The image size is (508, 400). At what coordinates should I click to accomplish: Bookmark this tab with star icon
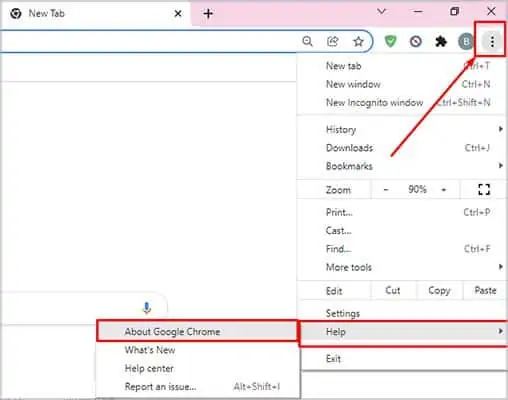(358, 42)
